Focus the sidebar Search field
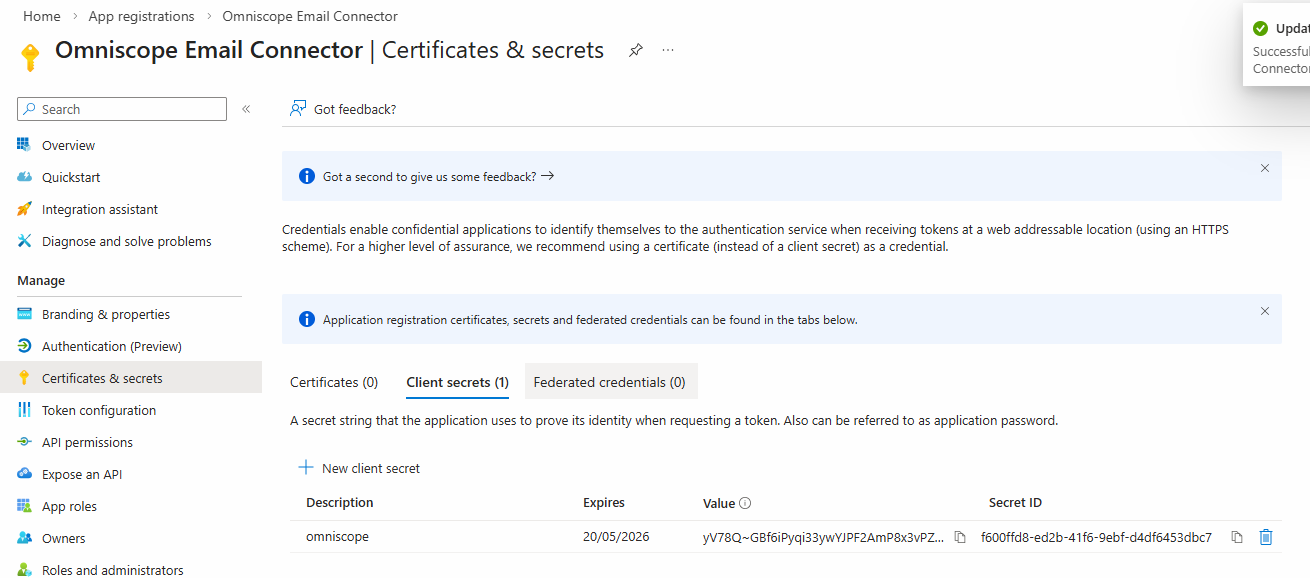 click(122, 109)
